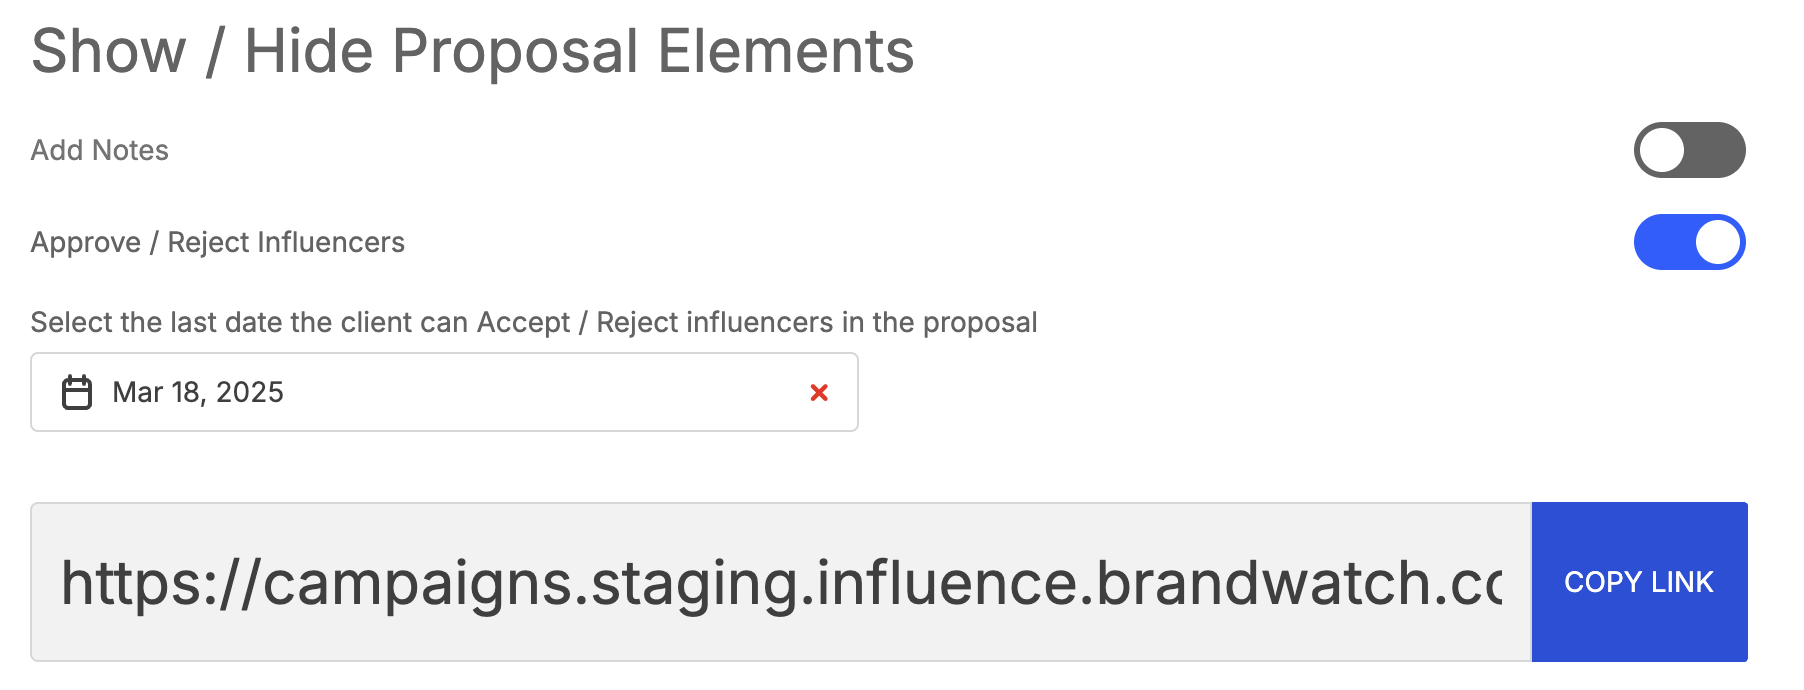The image size is (1804, 690).
Task: Clear the date using the red X icon
Action: pyautogui.click(x=819, y=393)
